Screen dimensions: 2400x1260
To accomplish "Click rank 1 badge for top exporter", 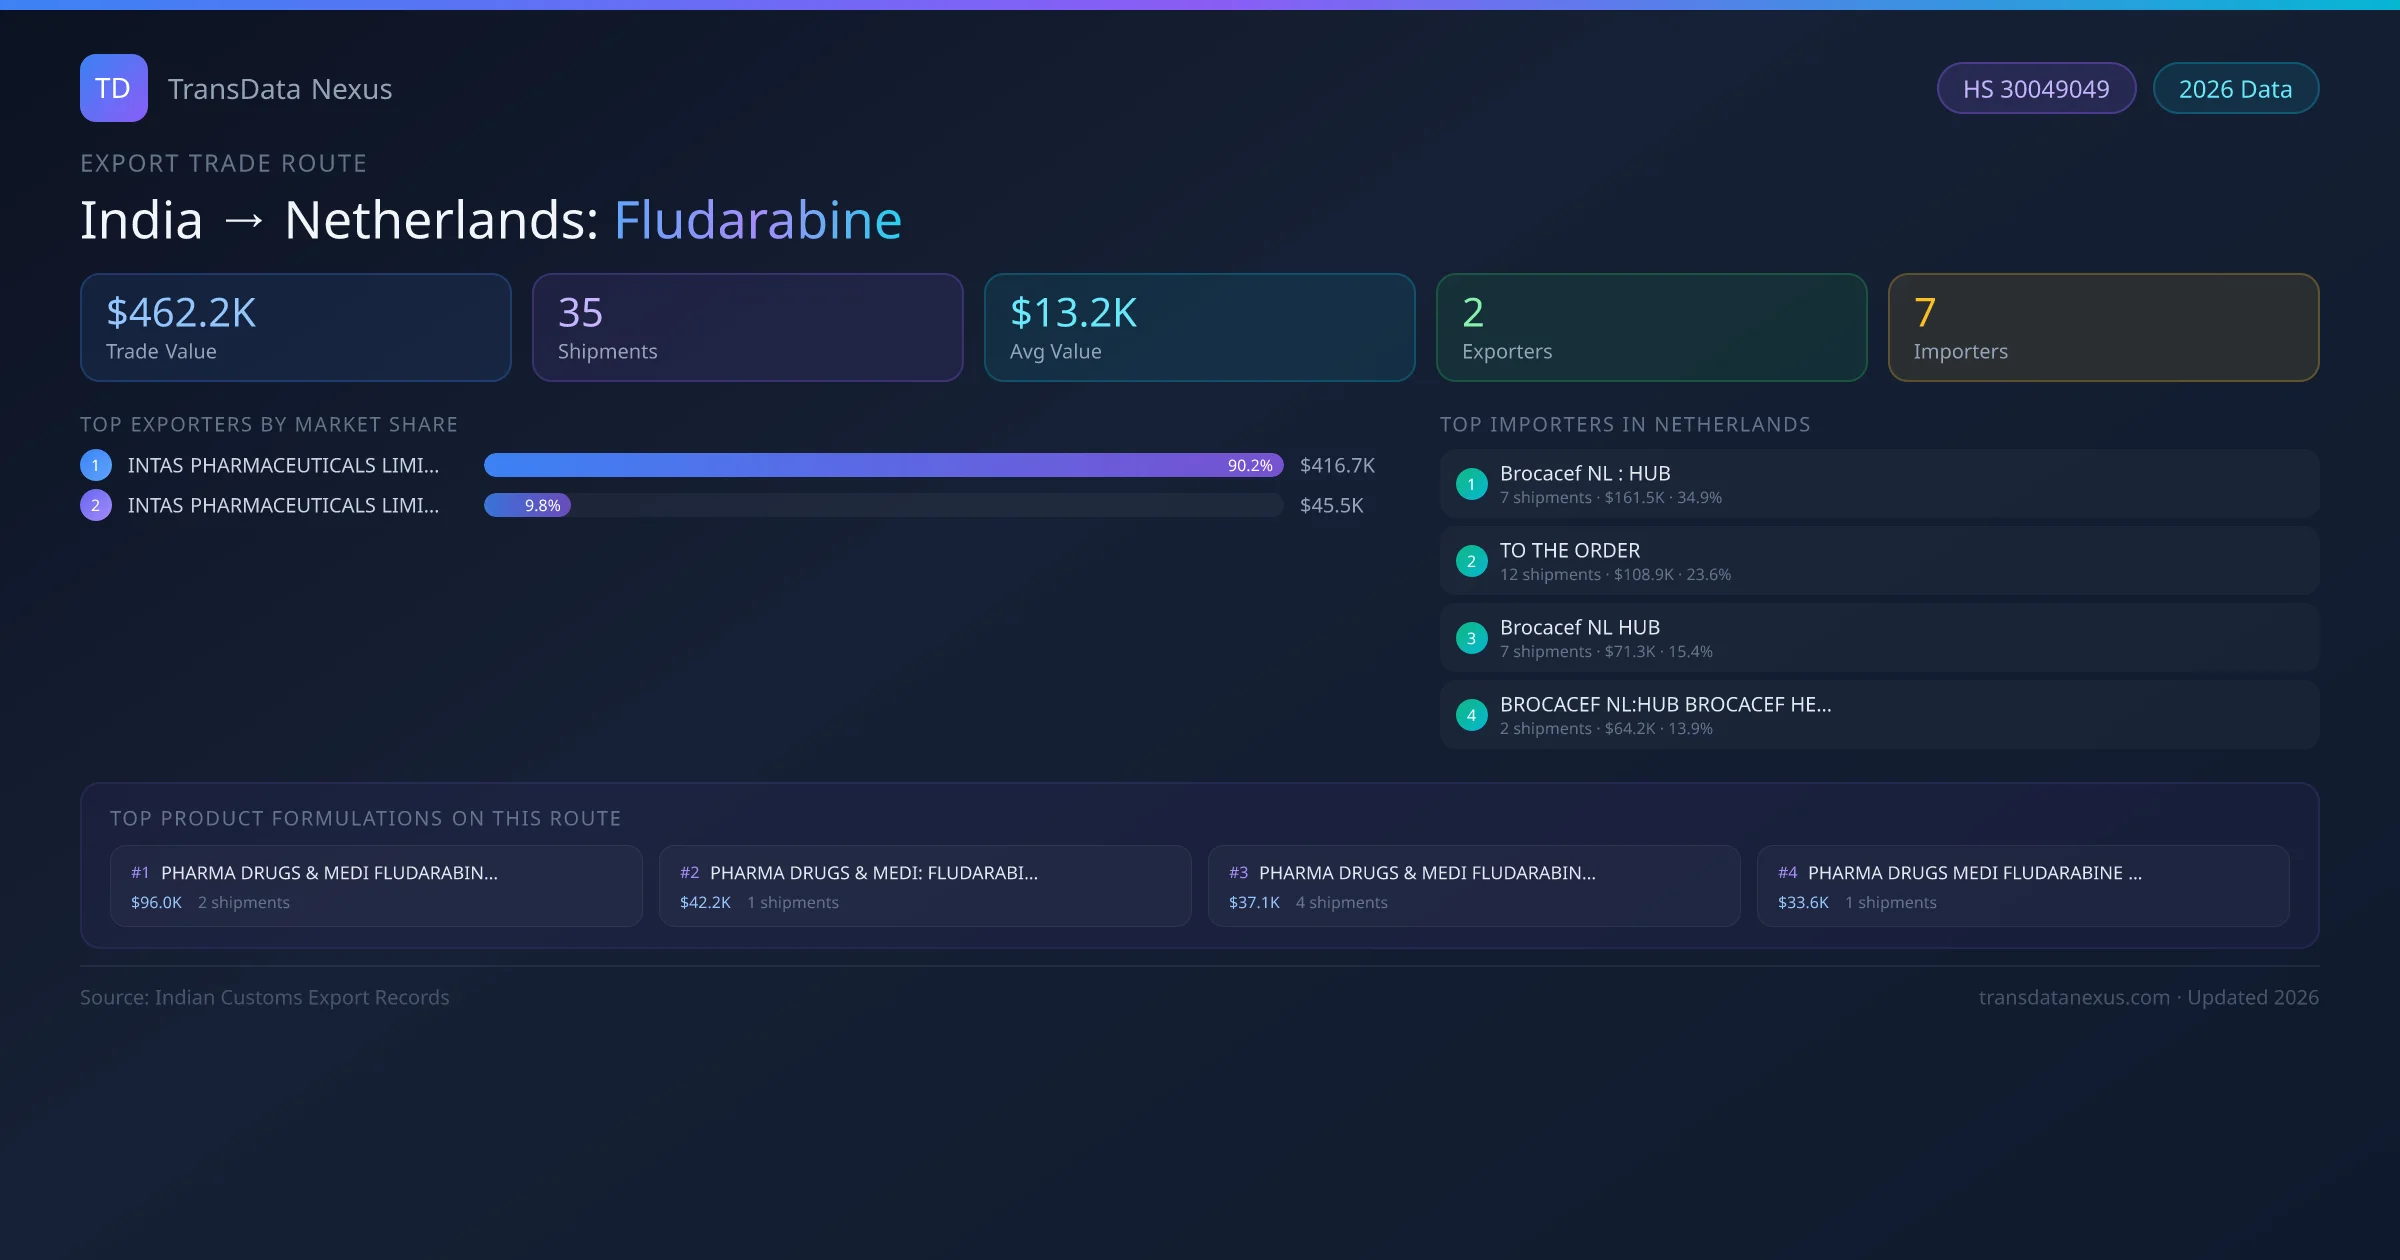I will [96, 465].
